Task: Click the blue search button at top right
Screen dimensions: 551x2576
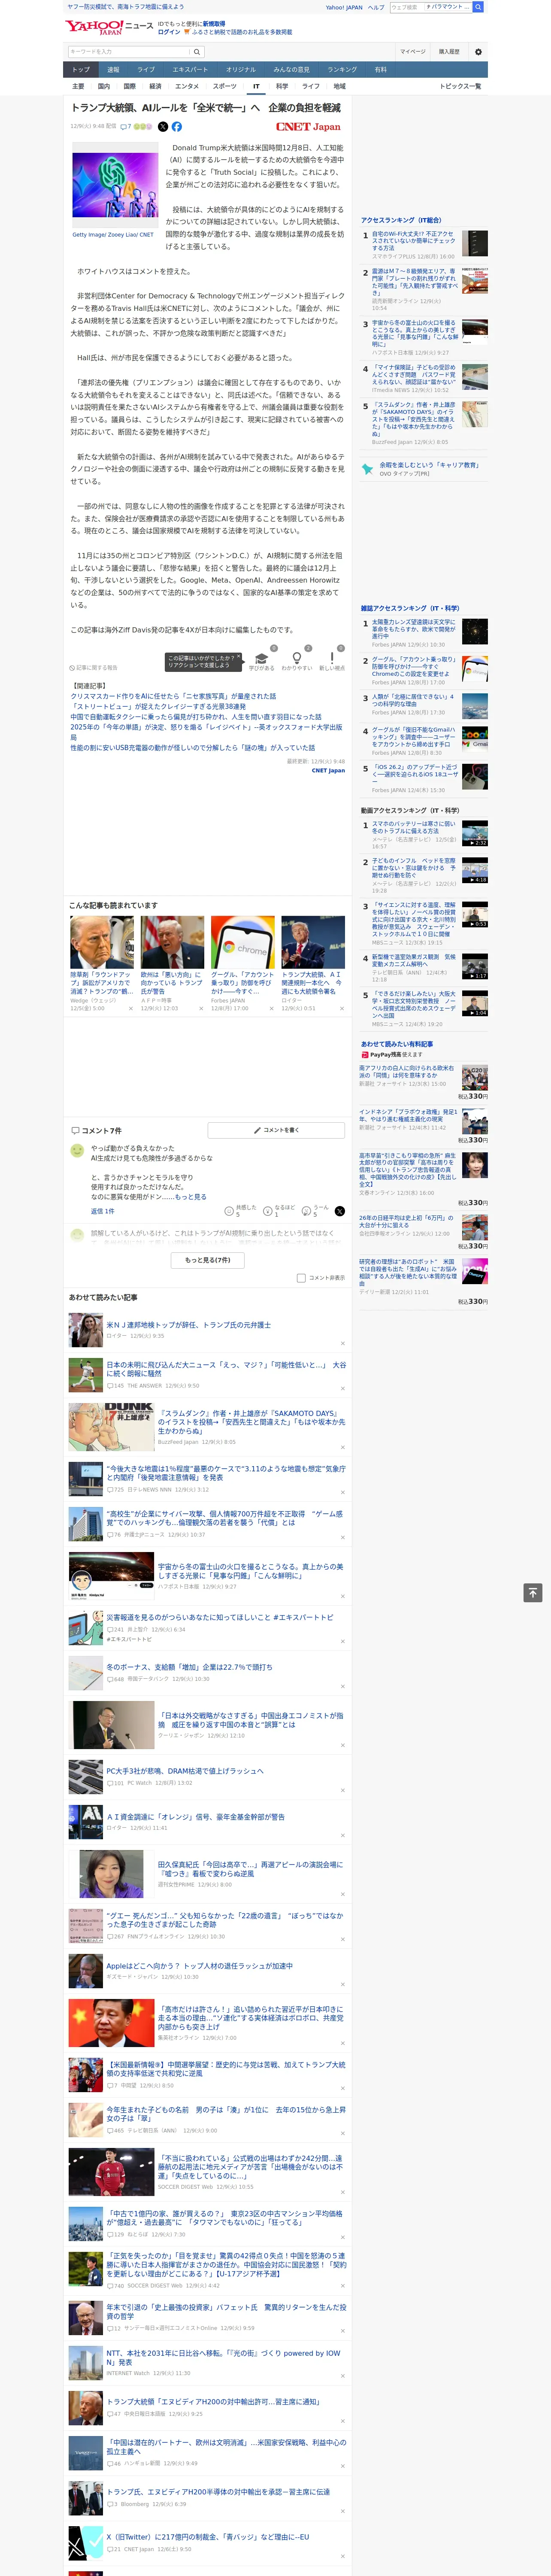Action: coord(478,7)
